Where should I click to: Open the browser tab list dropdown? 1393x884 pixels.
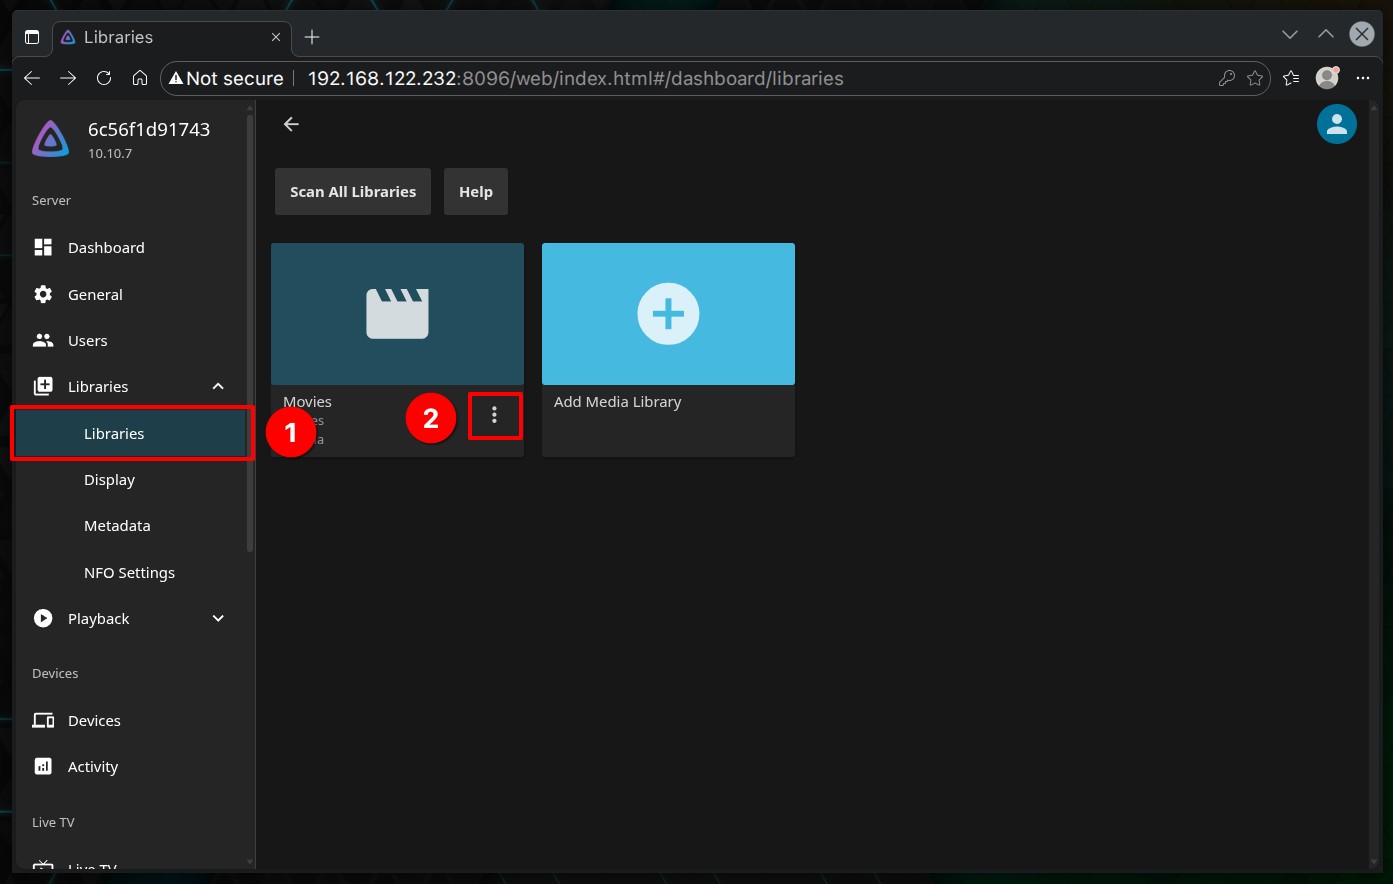tap(1290, 35)
